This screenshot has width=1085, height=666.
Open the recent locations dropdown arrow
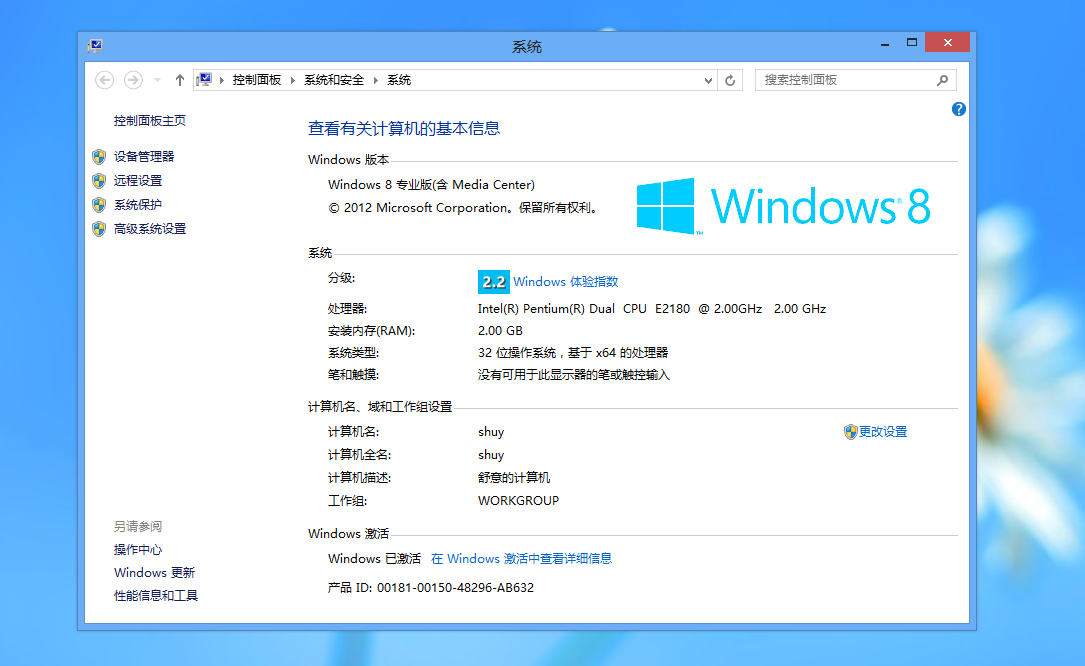click(157, 80)
